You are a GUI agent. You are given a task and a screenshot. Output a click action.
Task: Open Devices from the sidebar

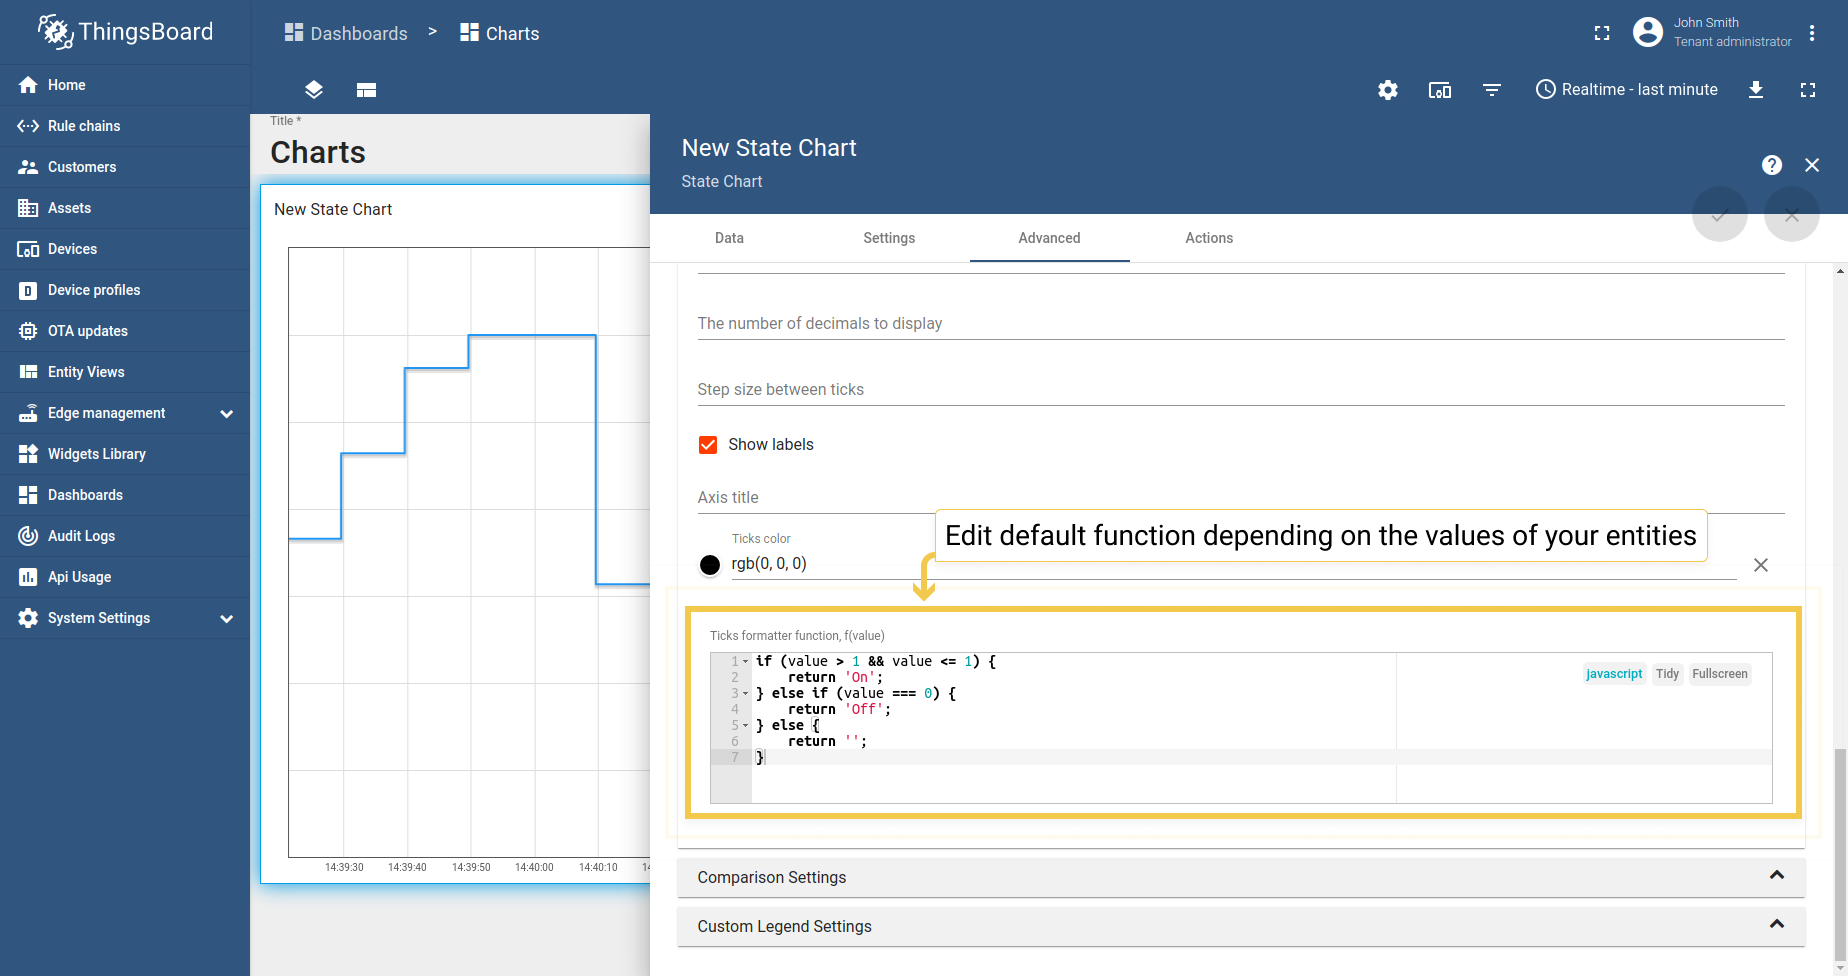(x=72, y=248)
